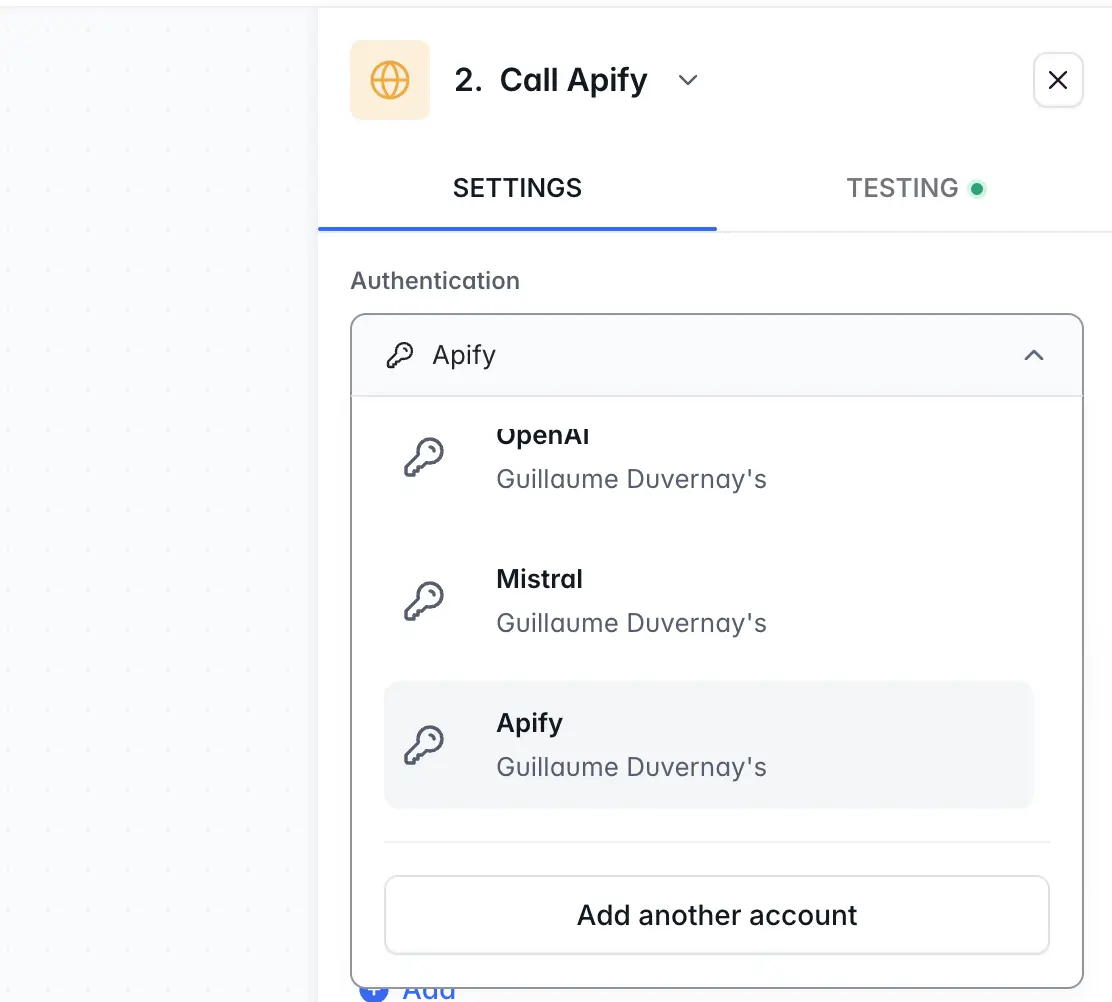Switch to the SETTINGS tab

coord(517,189)
